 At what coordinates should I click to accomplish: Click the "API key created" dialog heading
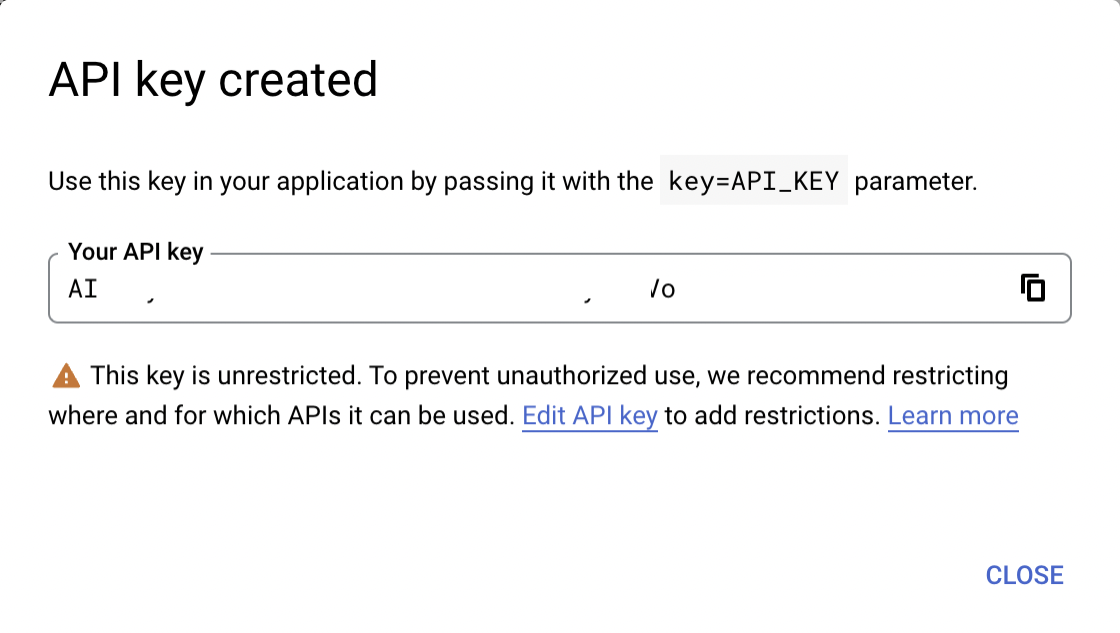[213, 80]
